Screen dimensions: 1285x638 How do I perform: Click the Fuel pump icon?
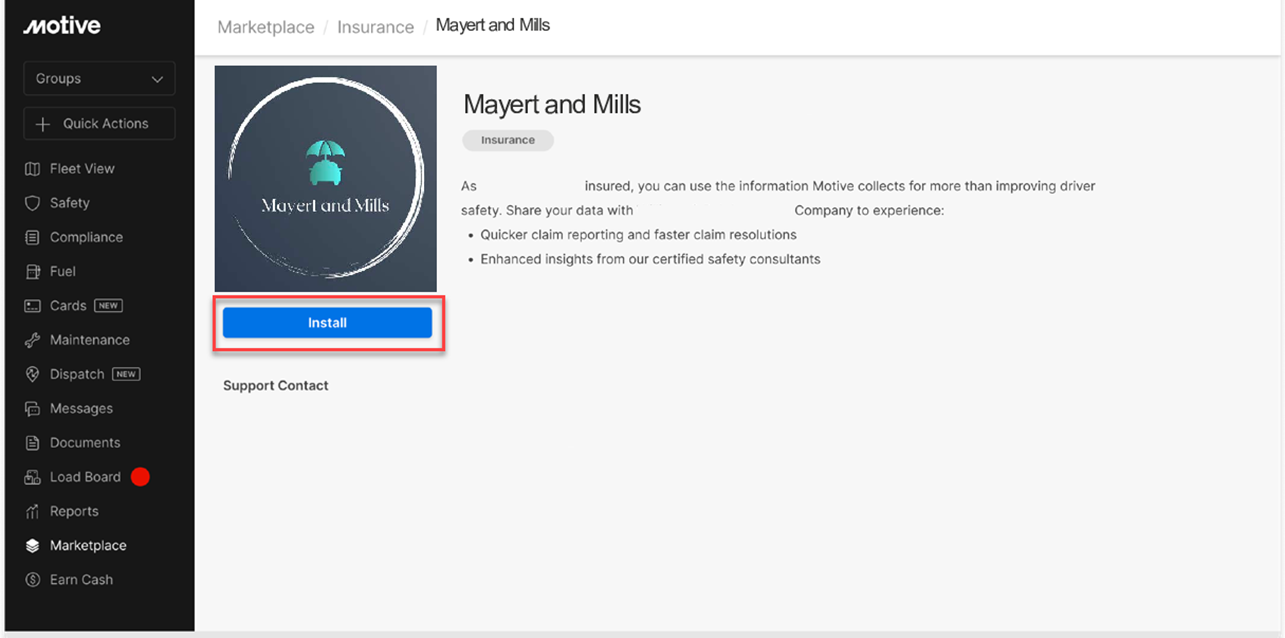tap(32, 271)
